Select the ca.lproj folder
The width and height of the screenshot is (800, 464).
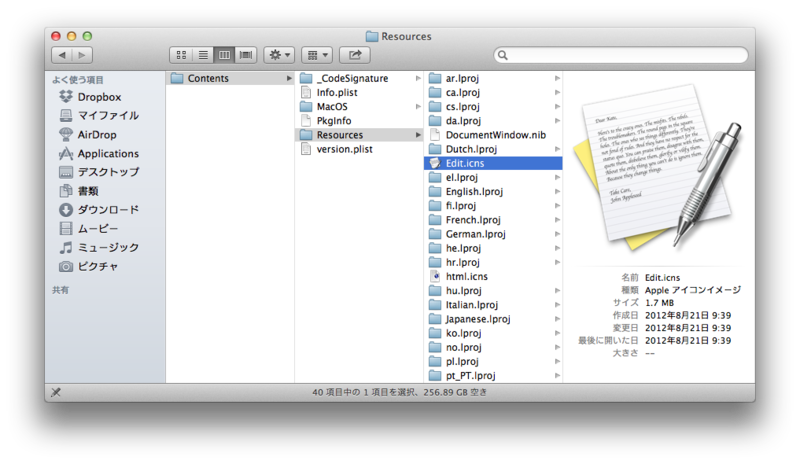click(493, 92)
